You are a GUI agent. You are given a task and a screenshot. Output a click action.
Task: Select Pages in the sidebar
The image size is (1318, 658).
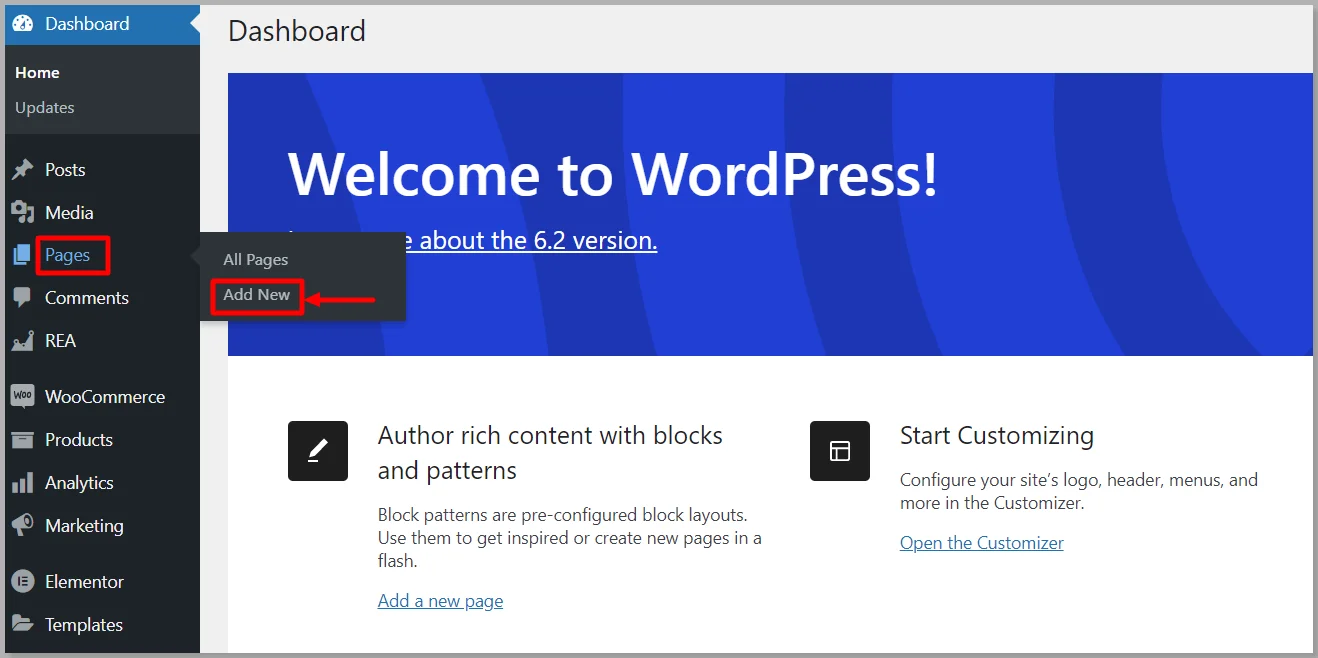(67, 255)
